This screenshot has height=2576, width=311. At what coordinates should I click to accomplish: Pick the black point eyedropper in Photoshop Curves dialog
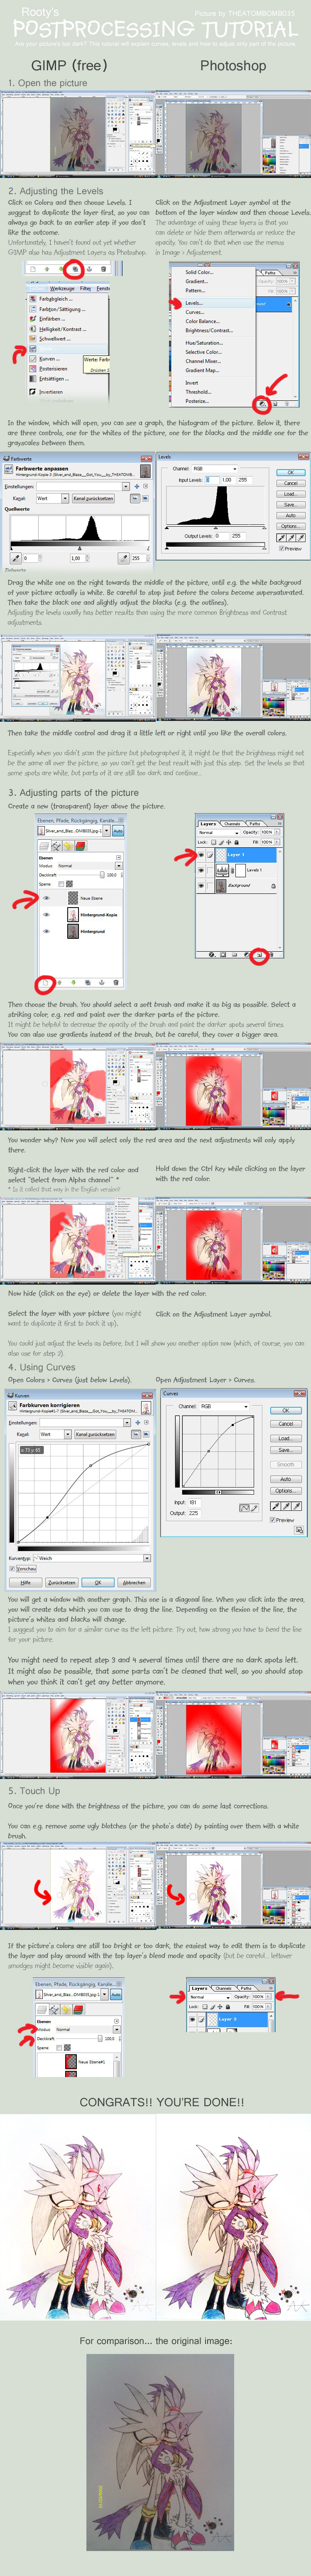click(276, 1506)
